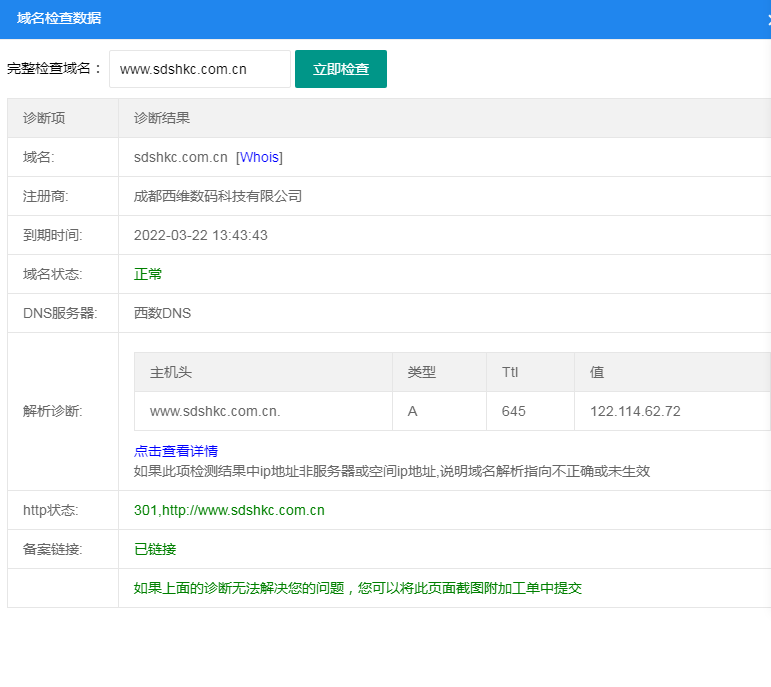Select the 诊断项 column header
771x687 pixels.
click(x=44, y=118)
